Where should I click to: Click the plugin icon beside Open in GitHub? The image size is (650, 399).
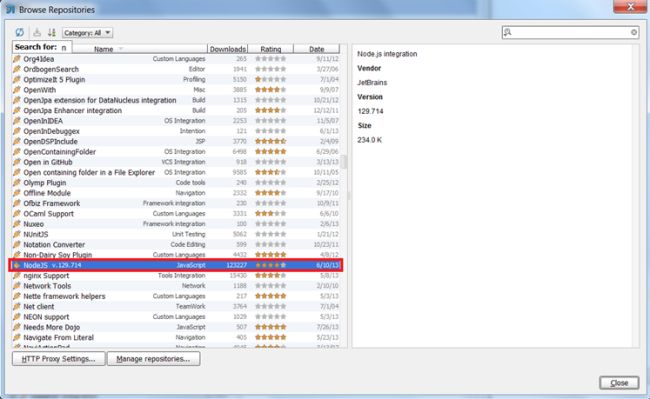click(x=17, y=162)
